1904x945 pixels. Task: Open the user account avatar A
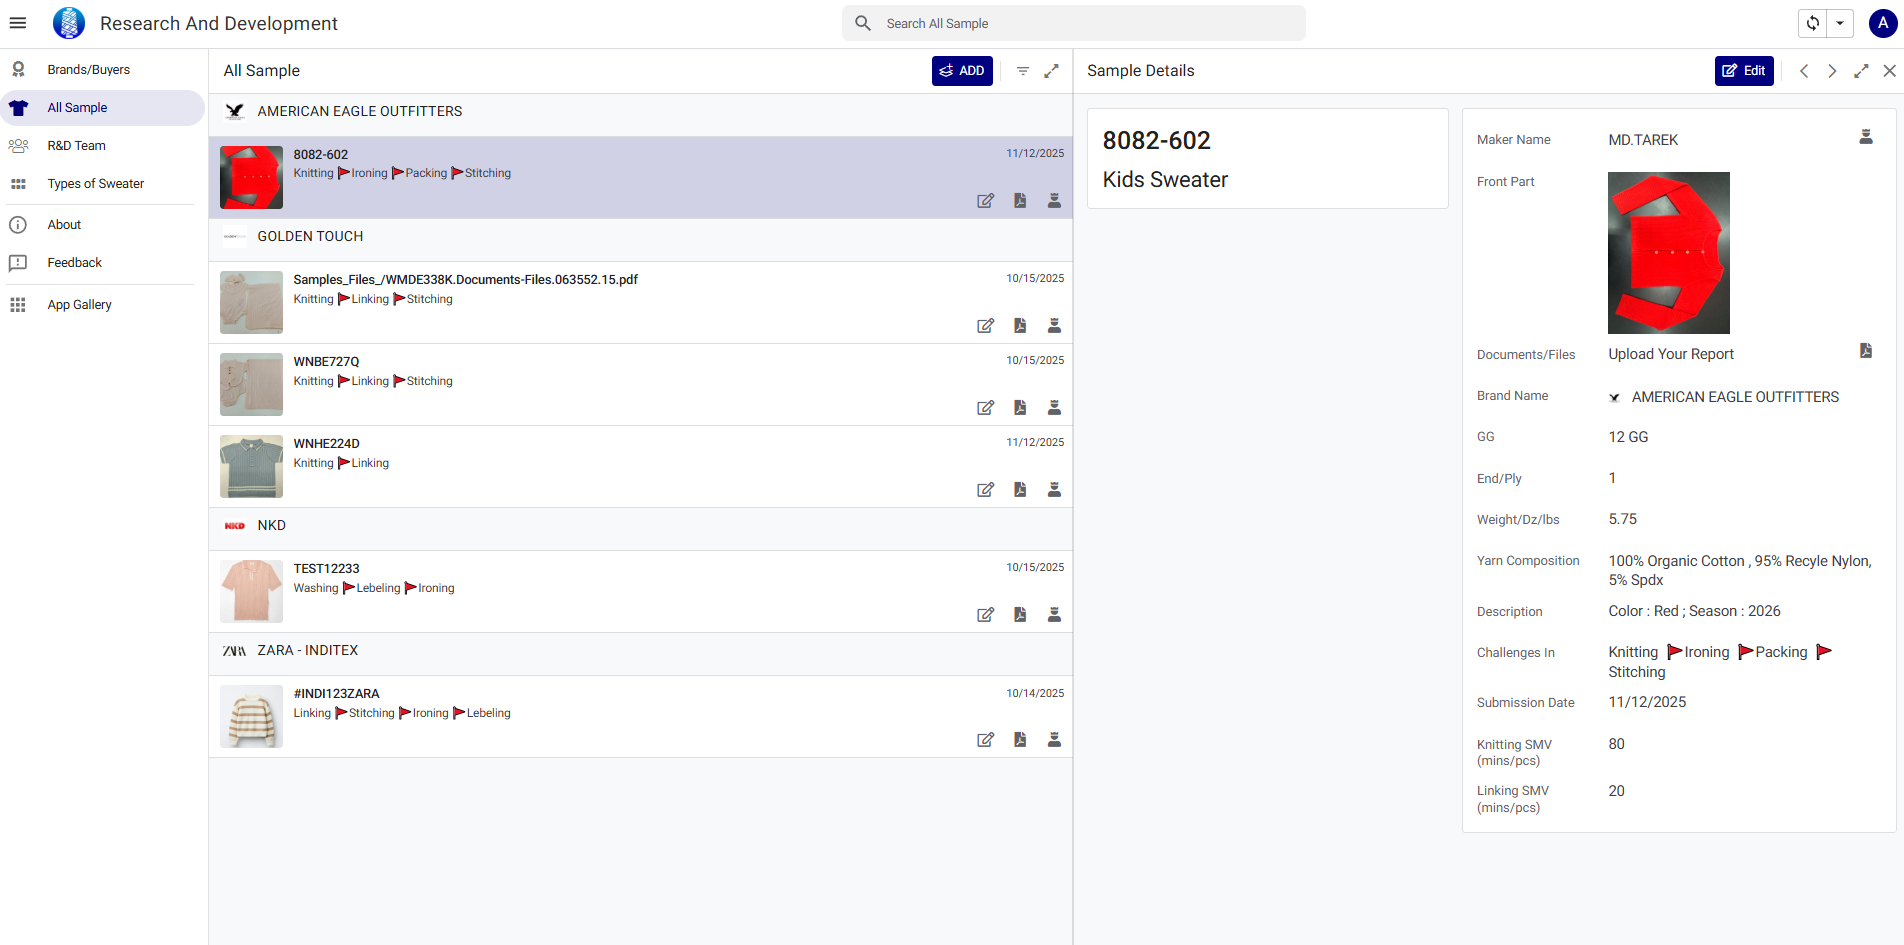1883,23
